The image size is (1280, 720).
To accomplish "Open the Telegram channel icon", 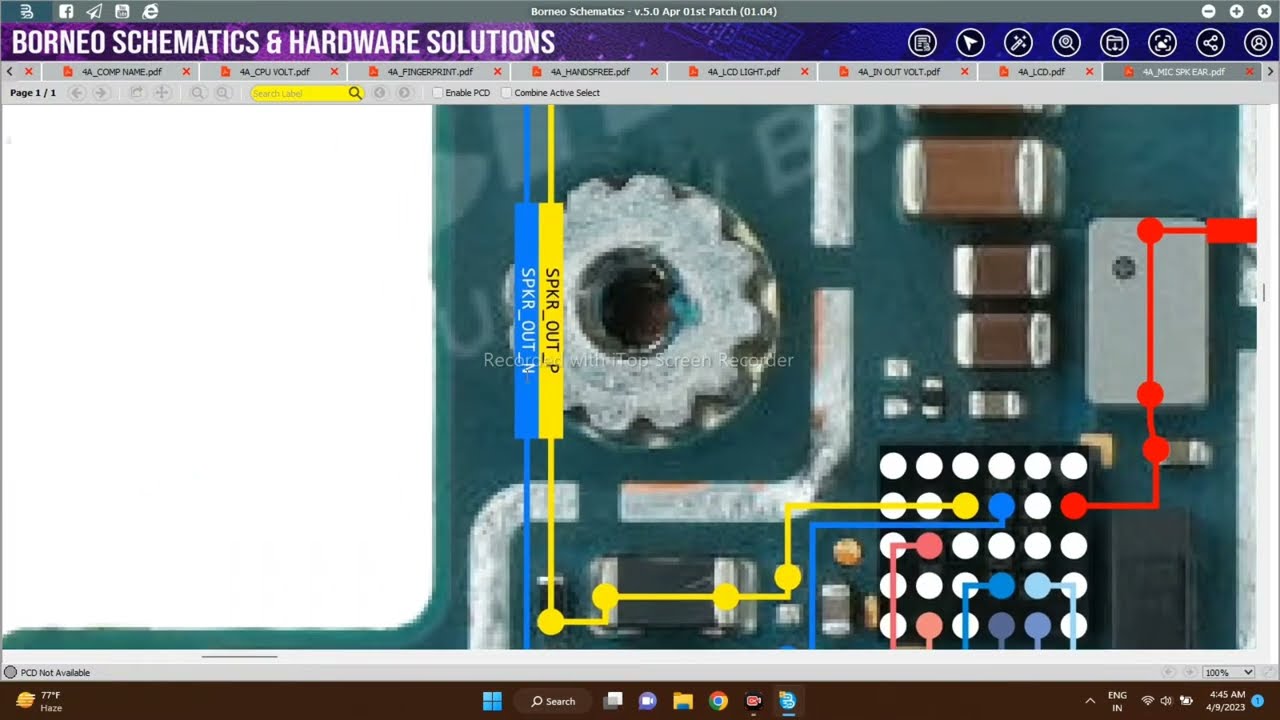I will (94, 11).
